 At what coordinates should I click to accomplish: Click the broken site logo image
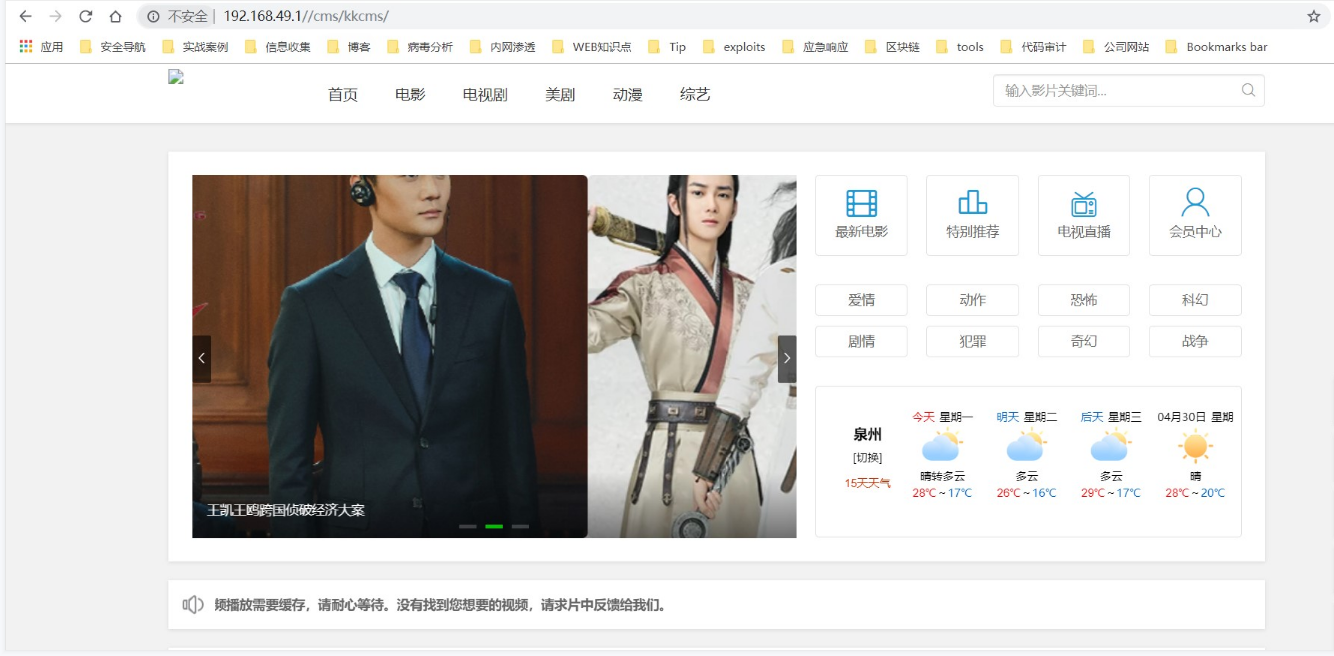pos(176,77)
